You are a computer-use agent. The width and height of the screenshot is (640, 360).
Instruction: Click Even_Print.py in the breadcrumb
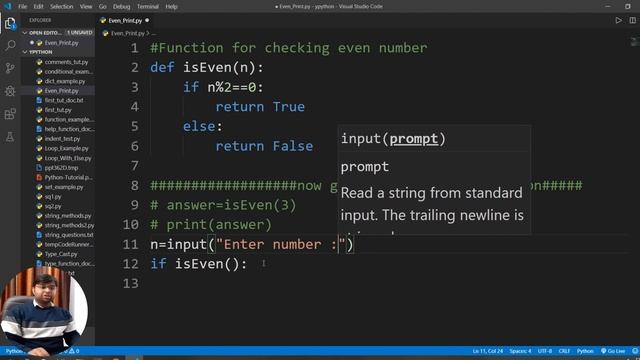point(128,33)
